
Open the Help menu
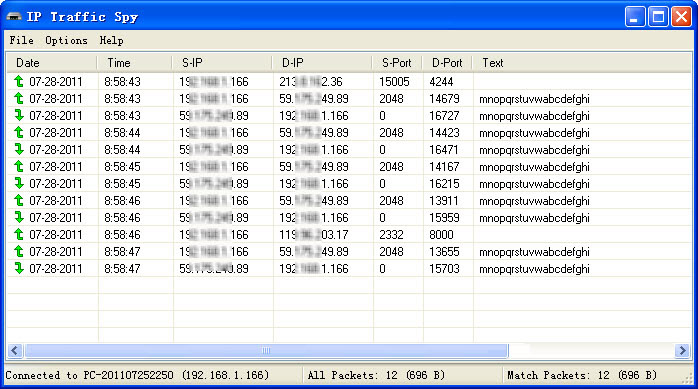tap(111, 41)
